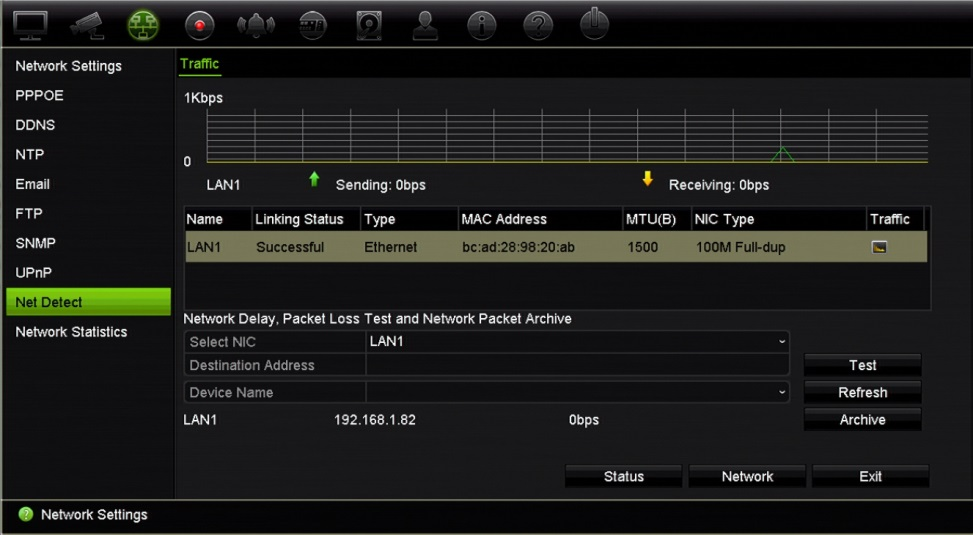Screen dimensions: 973x535
Task: Click the NIC Type column header
Action: pos(779,219)
